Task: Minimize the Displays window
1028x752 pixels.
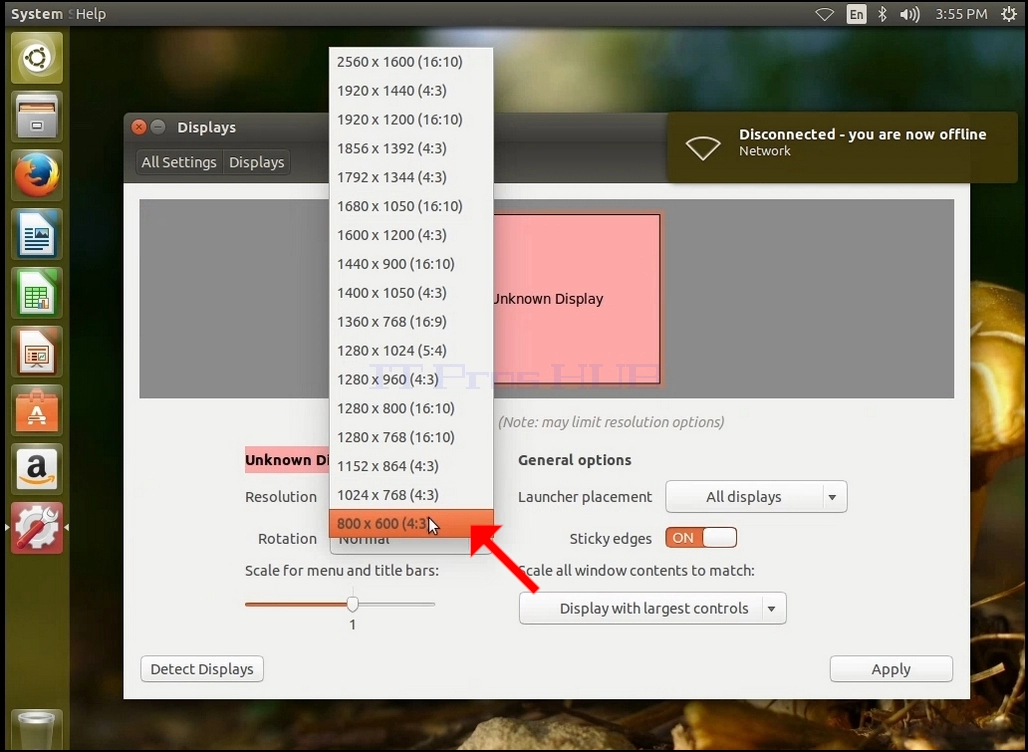Action: pyautogui.click(x=157, y=127)
